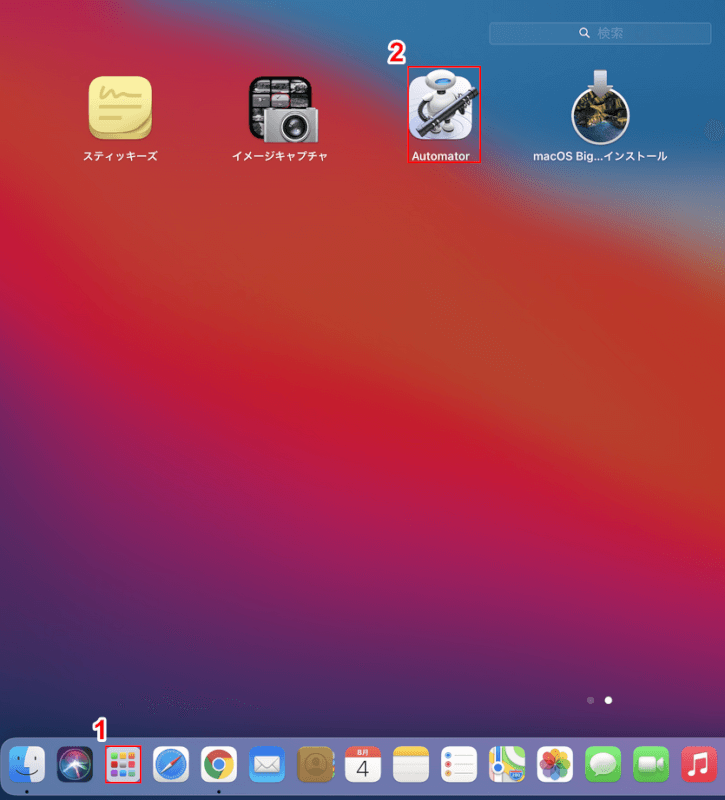725x800 pixels.
Task: Open the Photos app in Dock
Action: click(555, 764)
